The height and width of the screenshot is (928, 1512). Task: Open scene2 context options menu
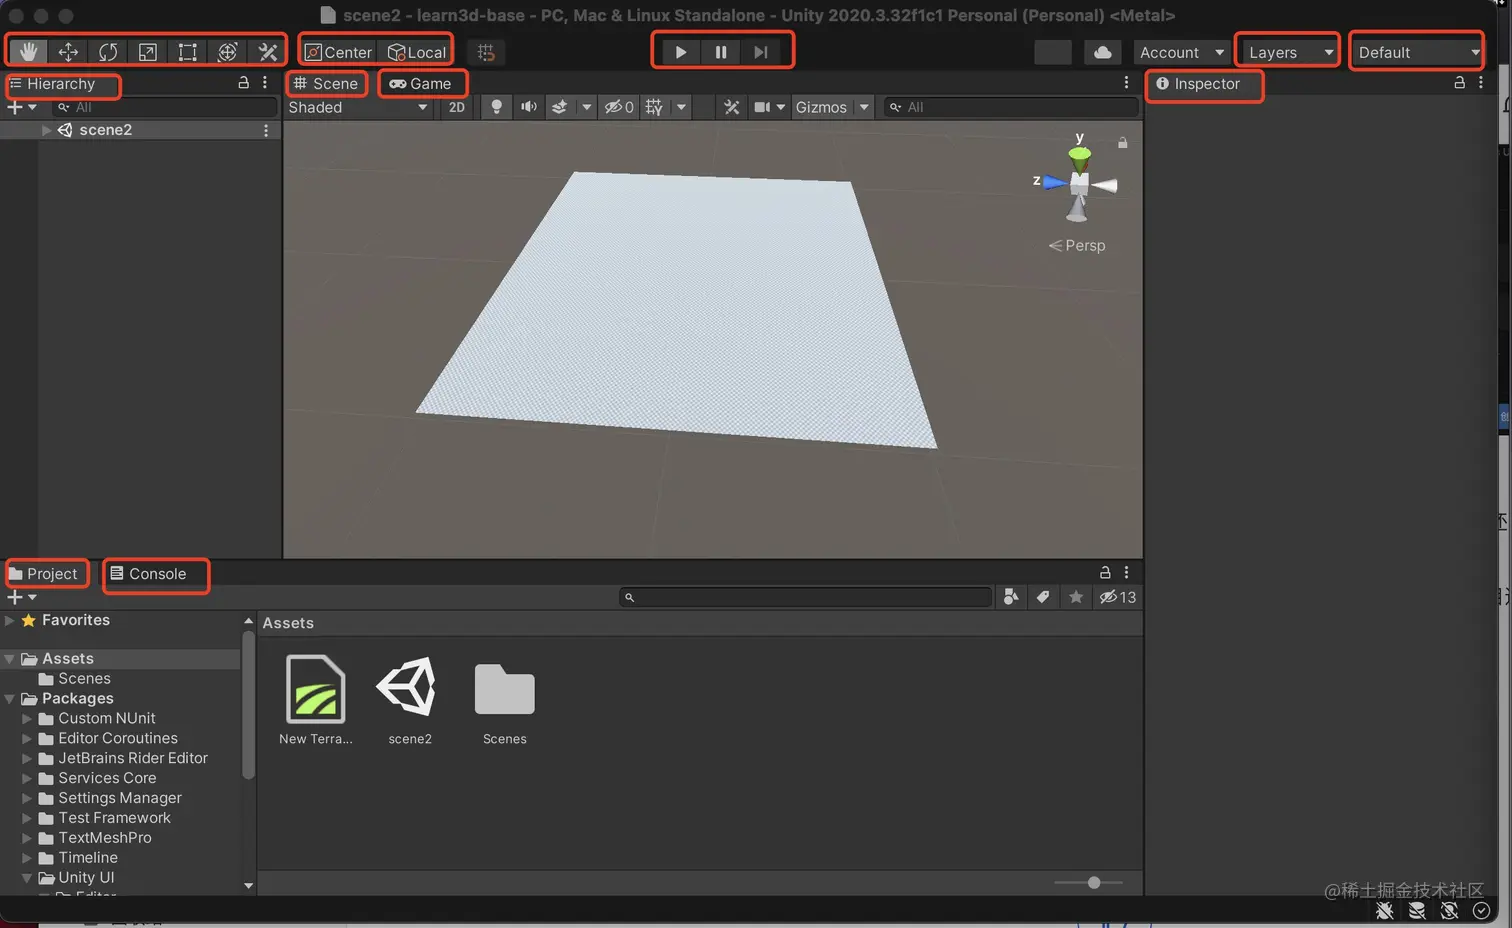point(266,130)
